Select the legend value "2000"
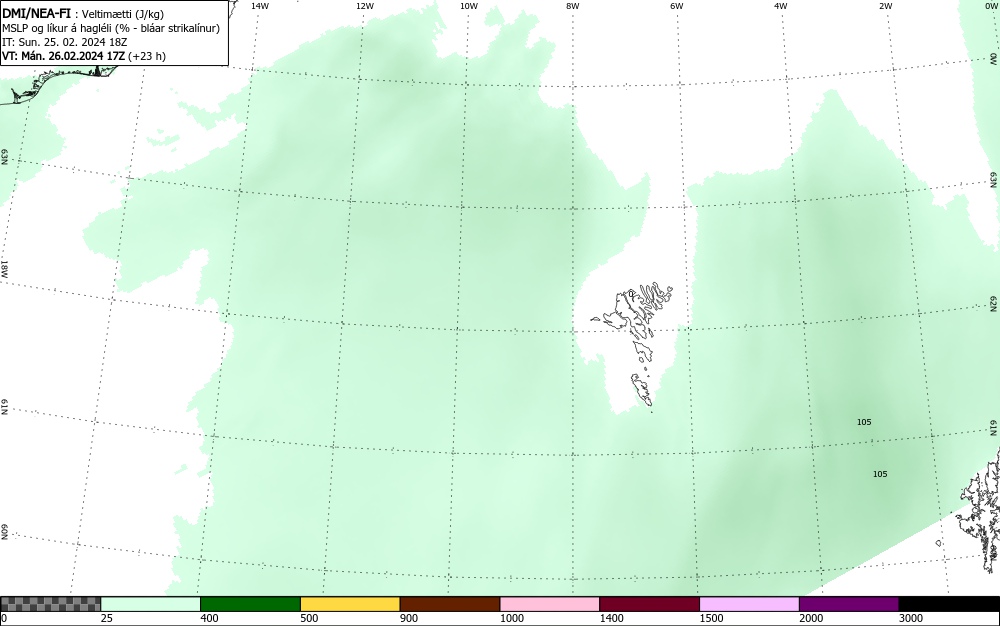Image resolution: width=1000 pixels, height=626 pixels. [x=811, y=618]
